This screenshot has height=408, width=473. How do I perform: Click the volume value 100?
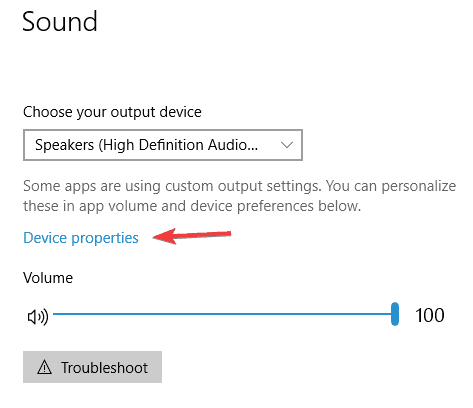point(430,315)
